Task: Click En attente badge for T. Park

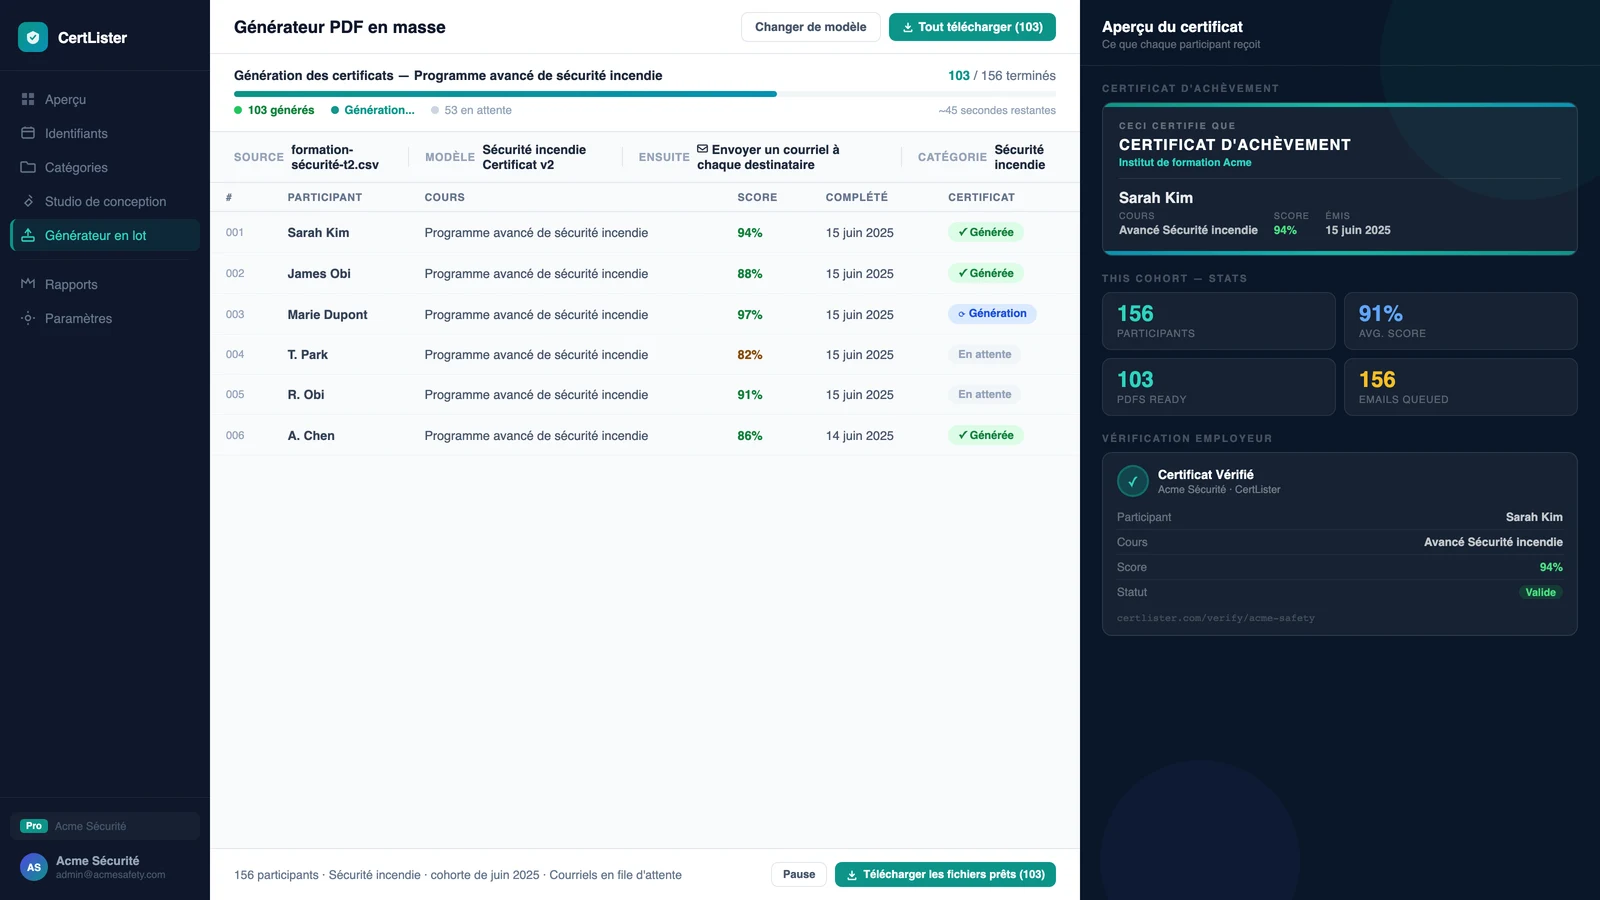Action: 985,354
